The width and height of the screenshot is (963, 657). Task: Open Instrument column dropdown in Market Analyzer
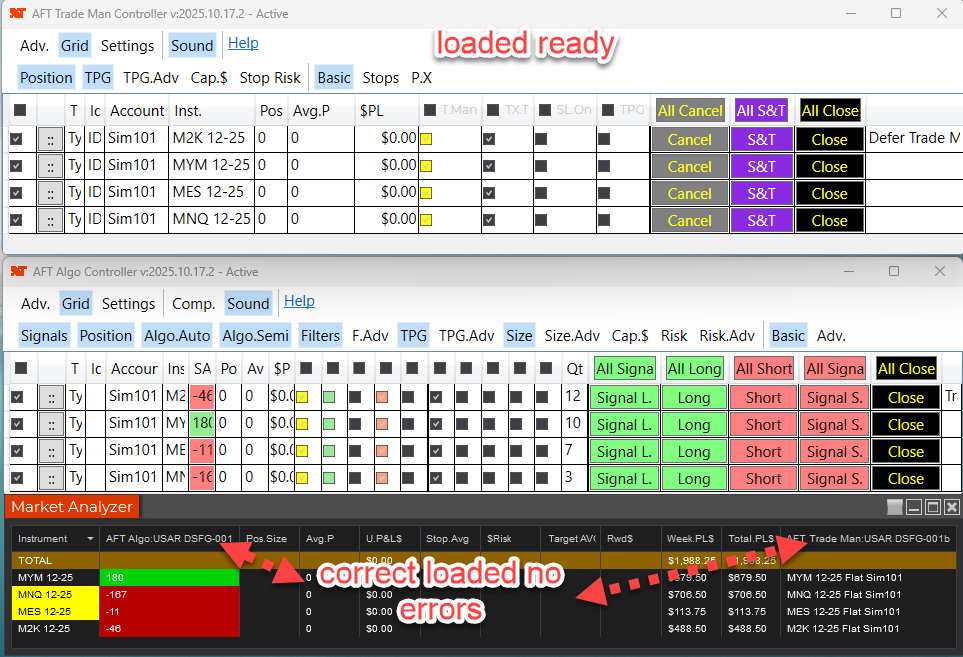90,538
